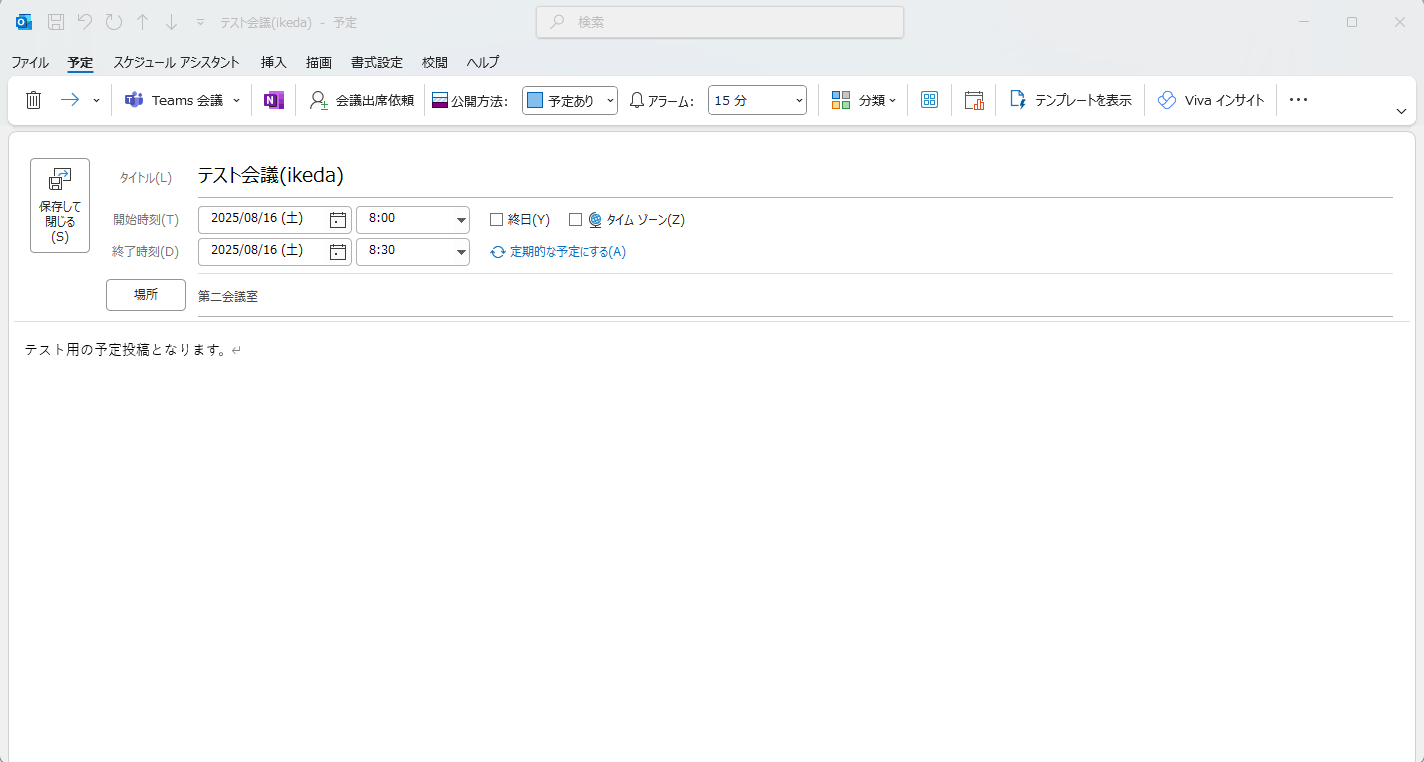Image resolution: width=1424 pixels, height=762 pixels.
Task: Click the Outlook app icon in title bar
Action: [x=24, y=22]
